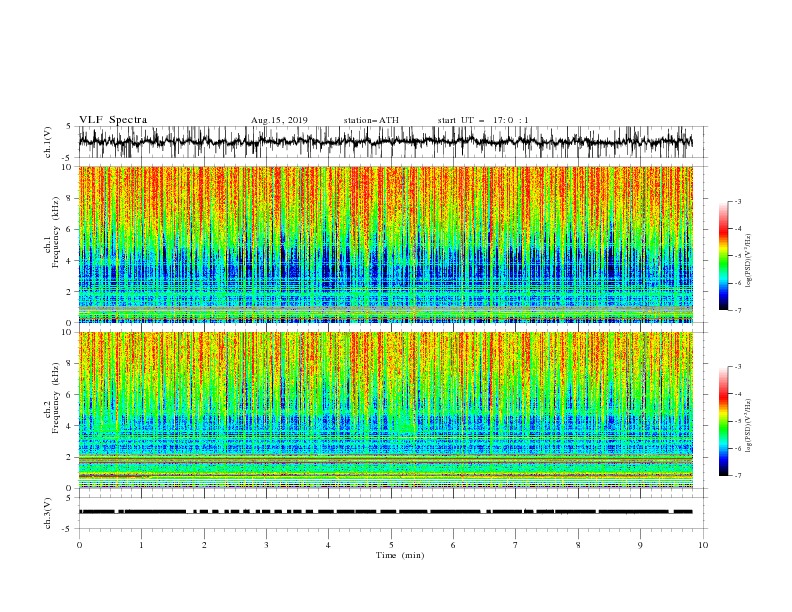The height and width of the screenshot is (612, 792).
Task: Click inside the ch.2 spectrogram panel
Action: (385, 410)
